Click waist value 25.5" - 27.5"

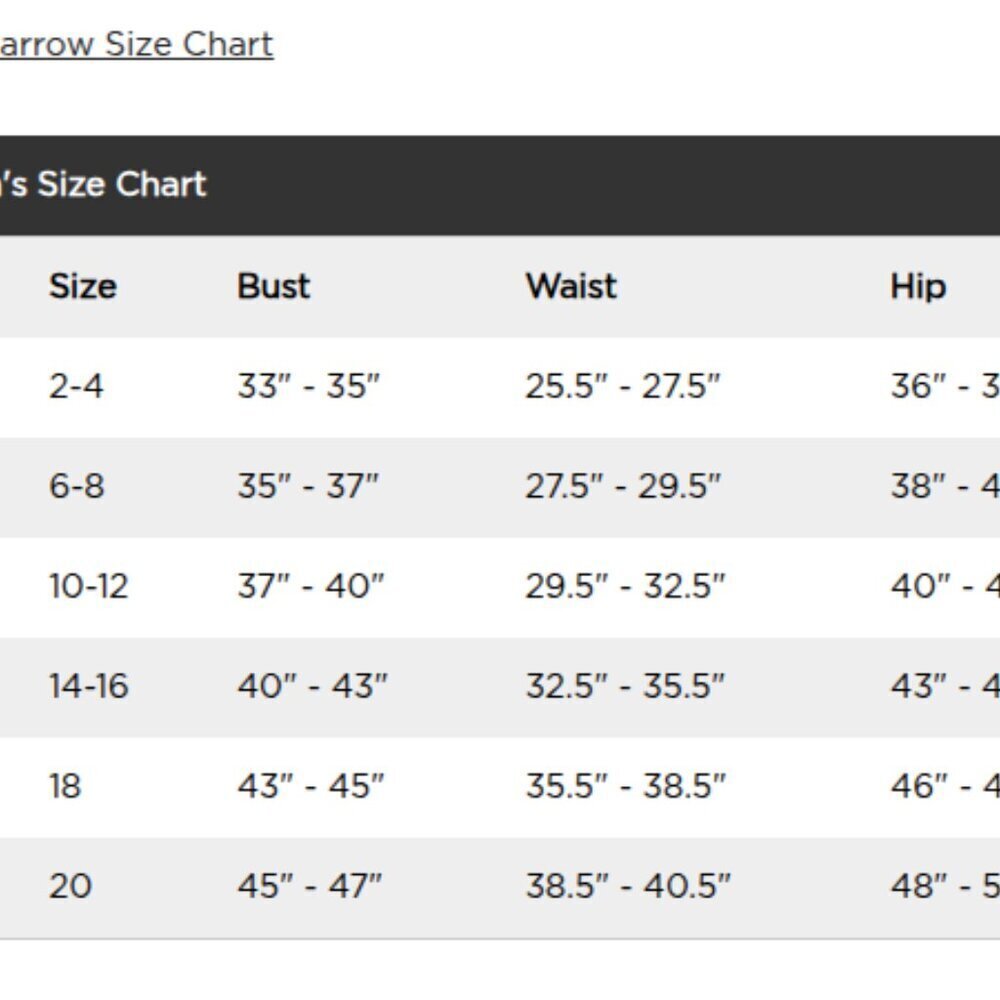point(623,386)
